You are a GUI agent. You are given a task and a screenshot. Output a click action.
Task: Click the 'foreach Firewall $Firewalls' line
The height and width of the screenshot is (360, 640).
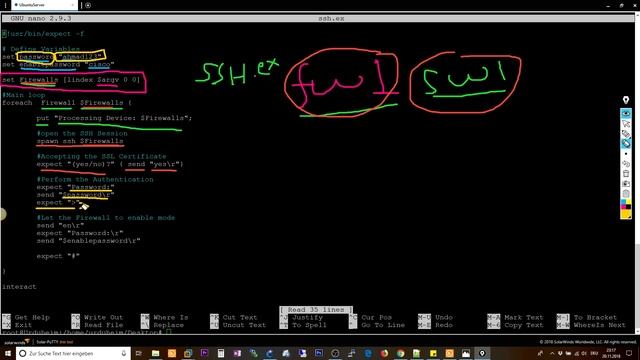pos(67,102)
